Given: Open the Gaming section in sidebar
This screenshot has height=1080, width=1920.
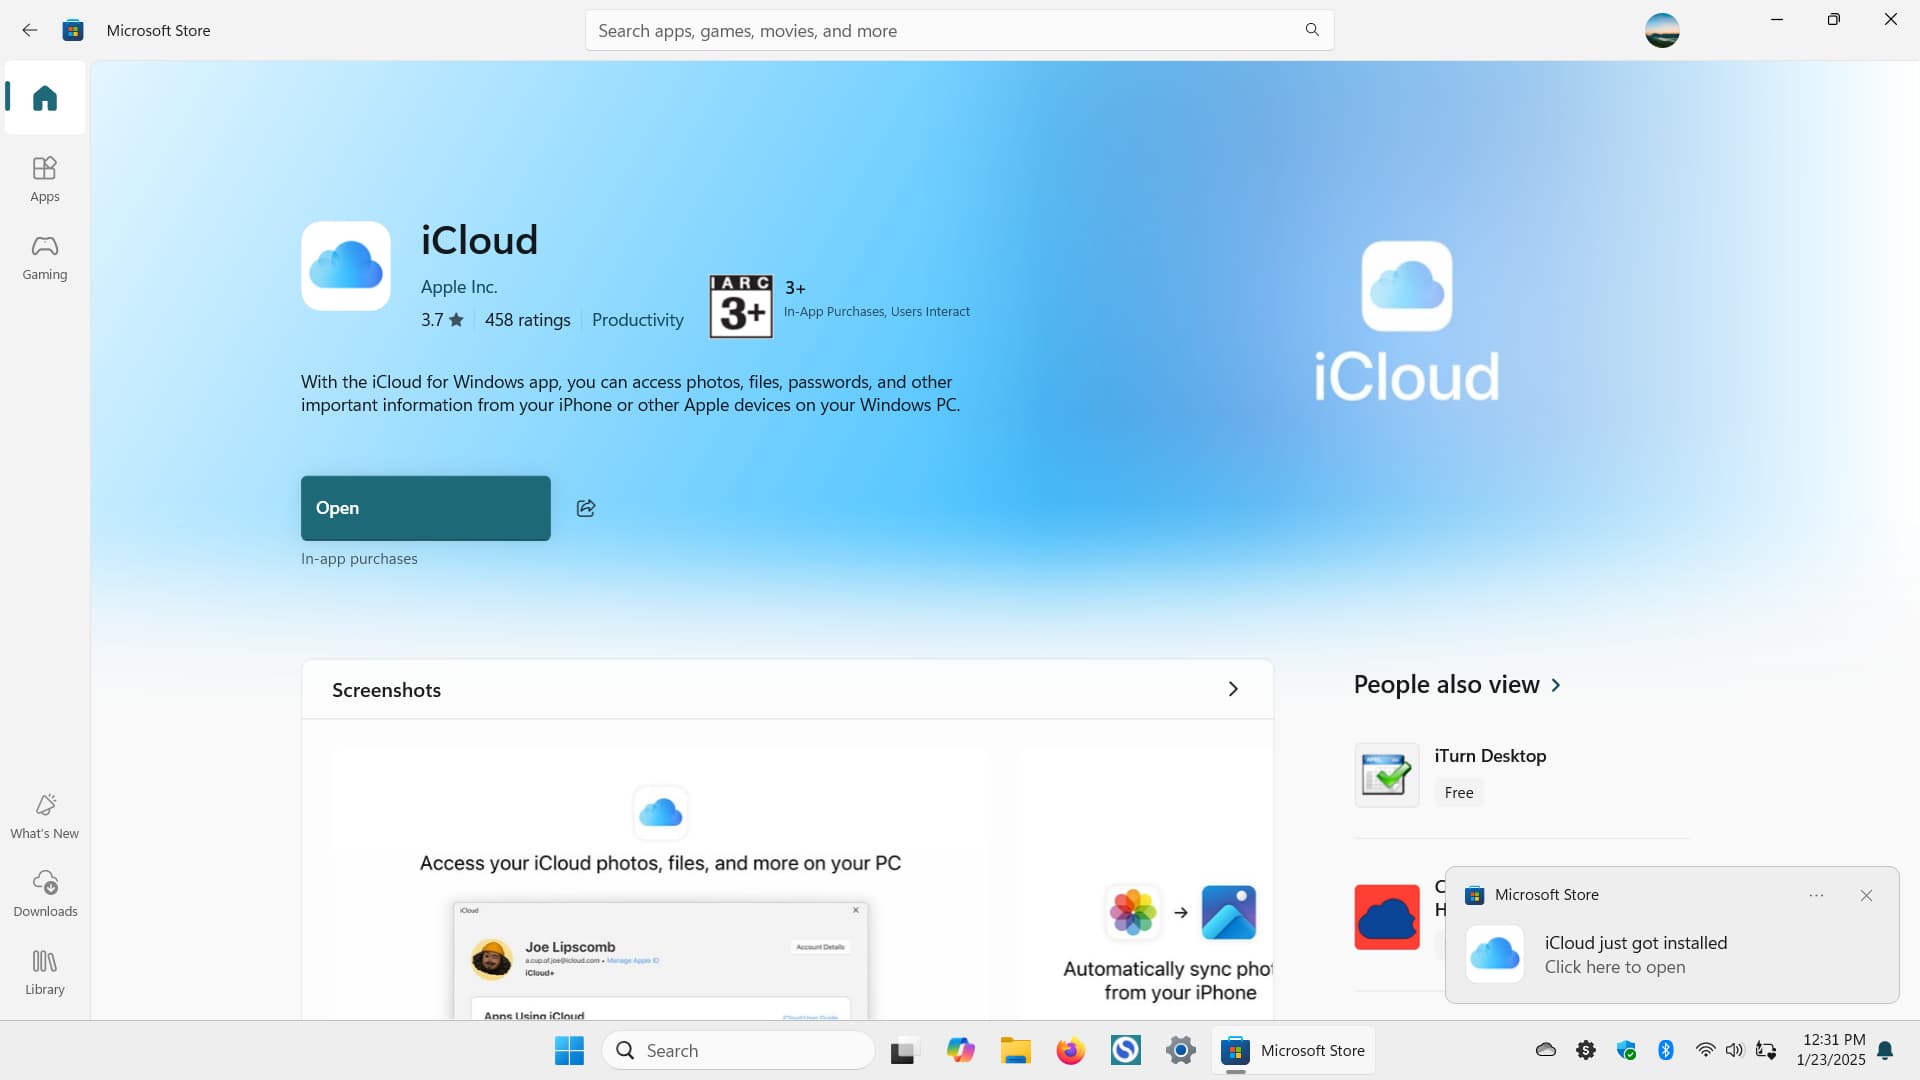Looking at the screenshot, I should (x=45, y=258).
